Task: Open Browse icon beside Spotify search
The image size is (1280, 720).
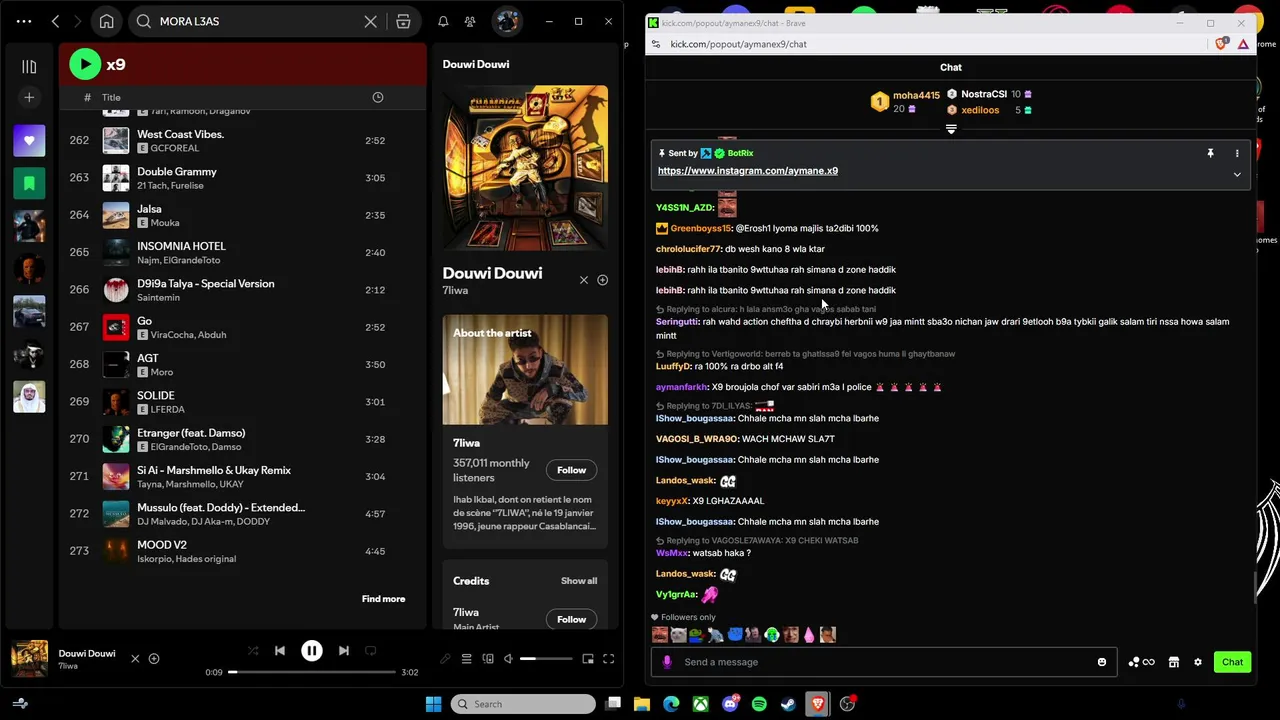Action: pos(403,21)
